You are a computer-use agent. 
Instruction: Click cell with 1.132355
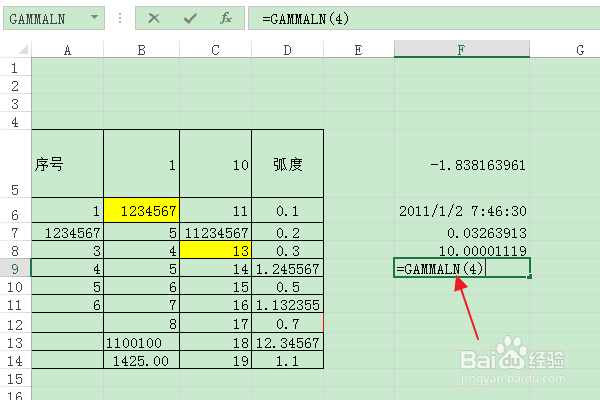[287, 304]
